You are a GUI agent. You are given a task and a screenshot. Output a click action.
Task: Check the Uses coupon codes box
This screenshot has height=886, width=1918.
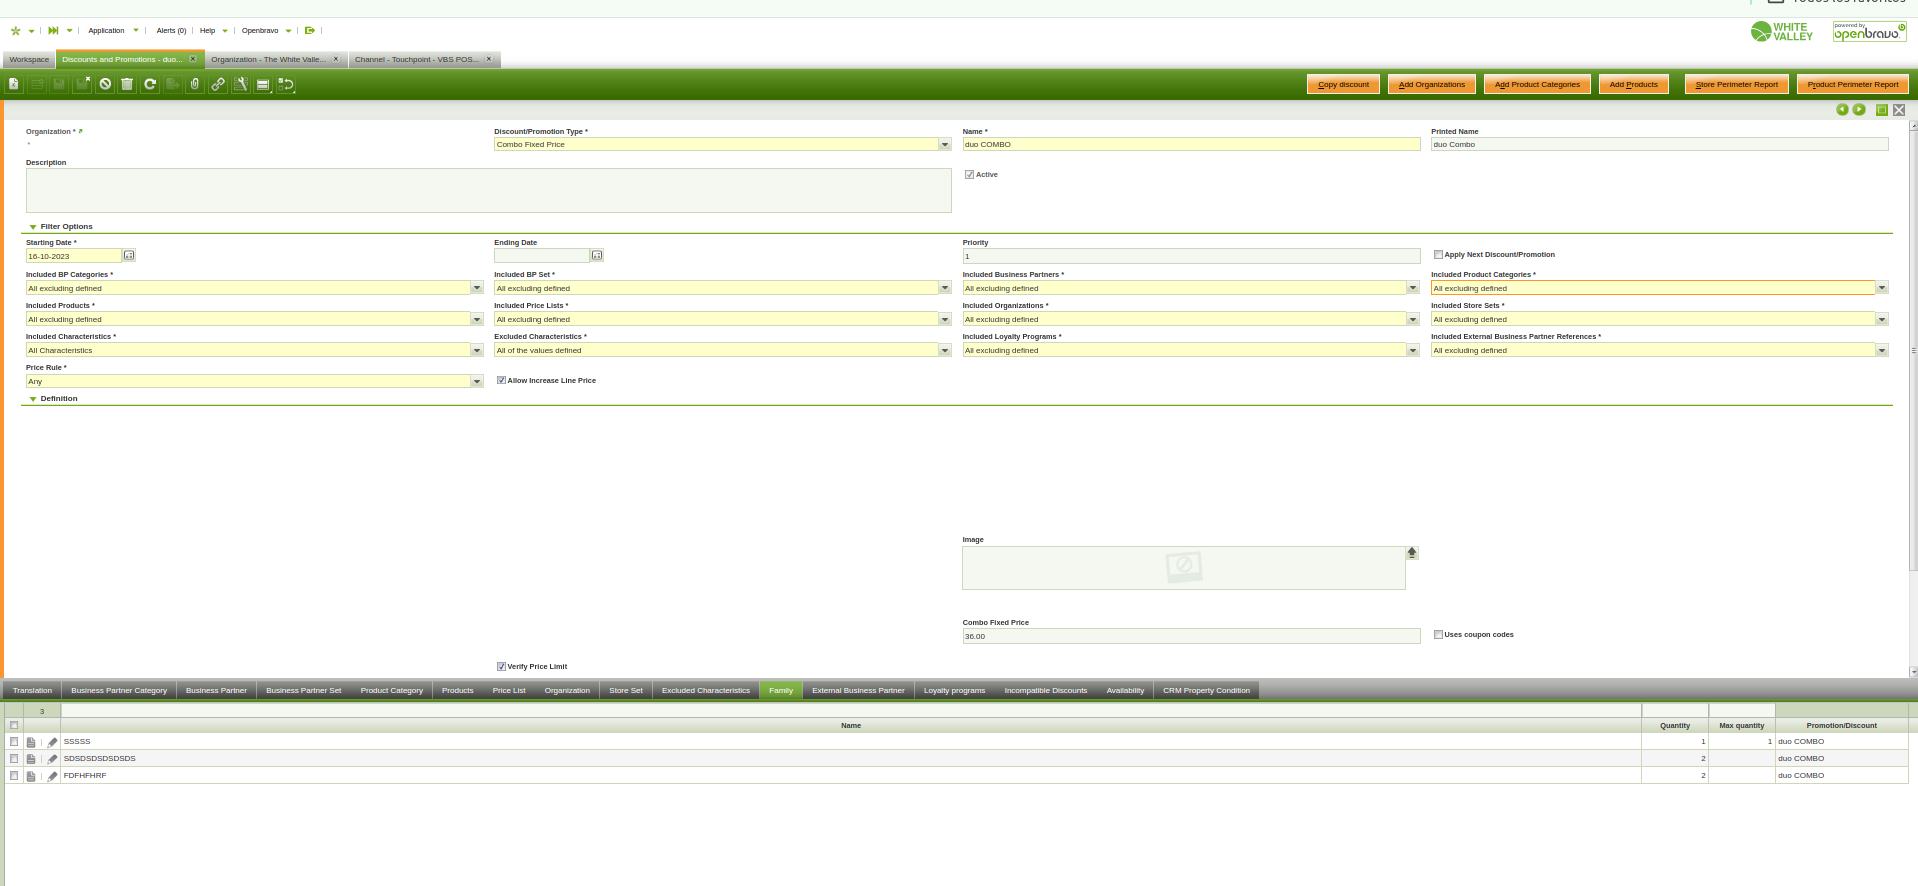1438,635
